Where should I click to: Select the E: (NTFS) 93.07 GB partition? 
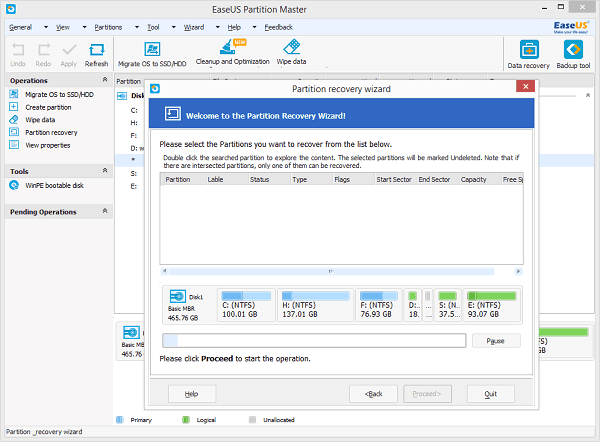pos(492,305)
